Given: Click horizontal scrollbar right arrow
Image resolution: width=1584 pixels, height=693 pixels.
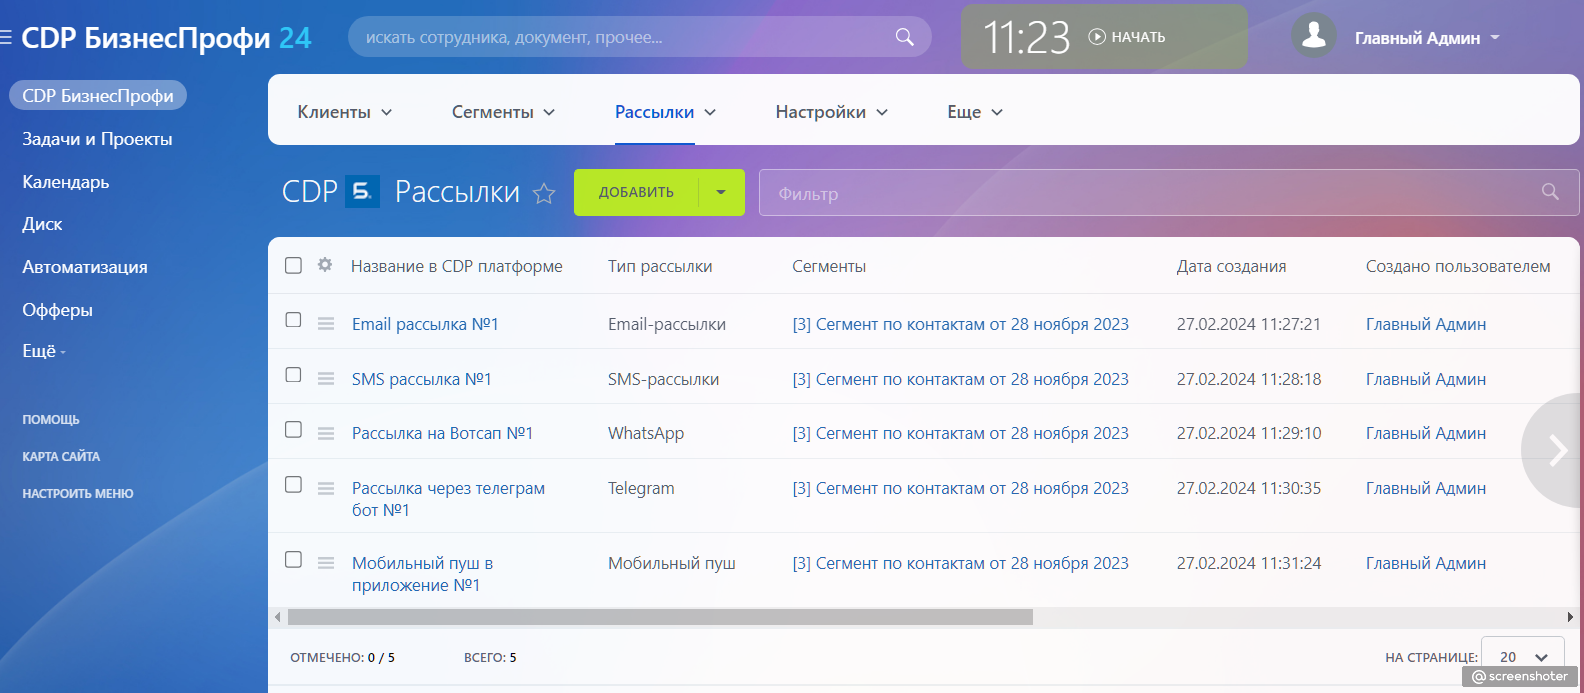Looking at the screenshot, I should (1570, 617).
